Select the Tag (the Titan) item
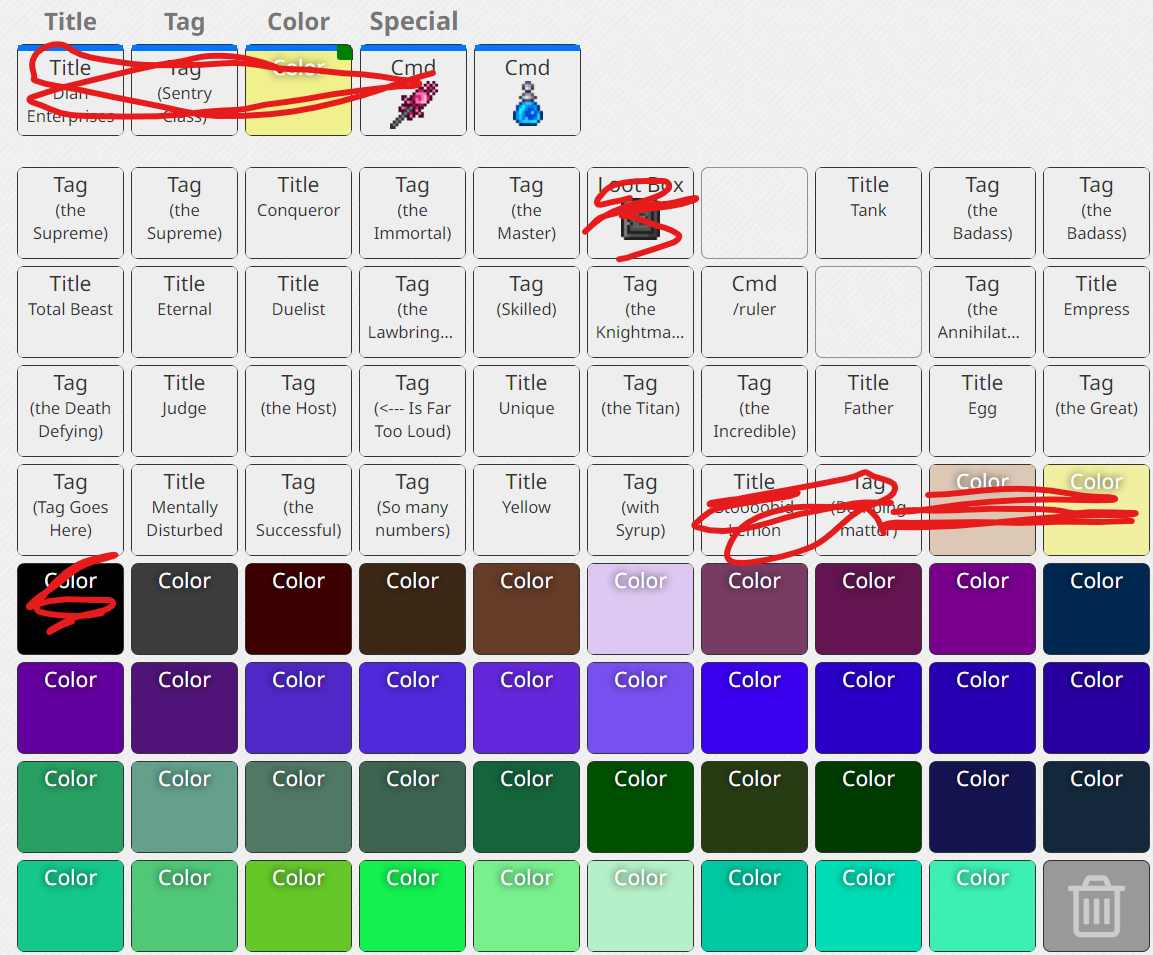 640,411
